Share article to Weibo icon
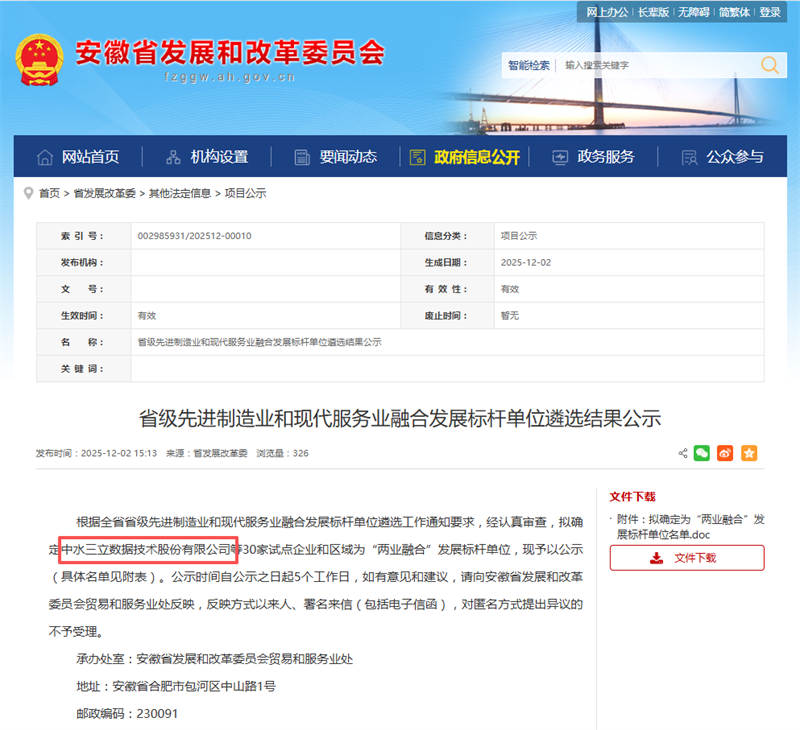This screenshot has height=730, width=800. pos(725,453)
